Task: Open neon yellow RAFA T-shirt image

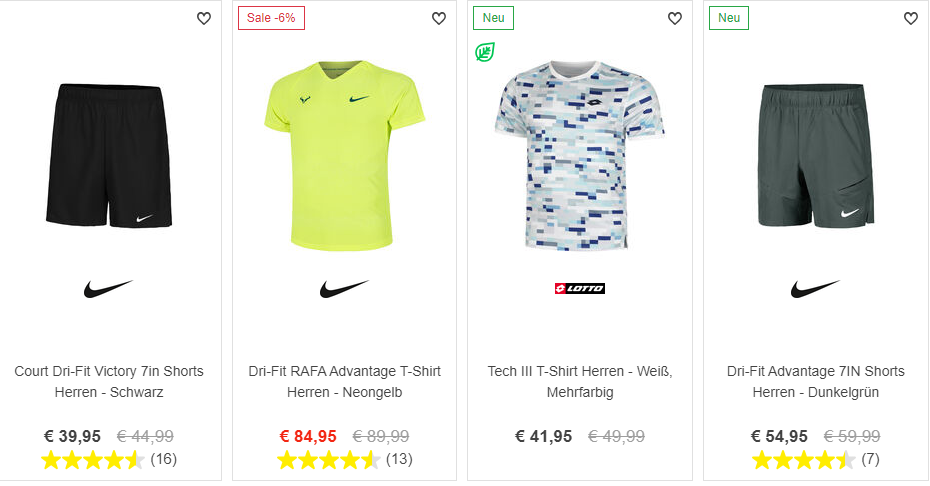Action: click(x=344, y=155)
